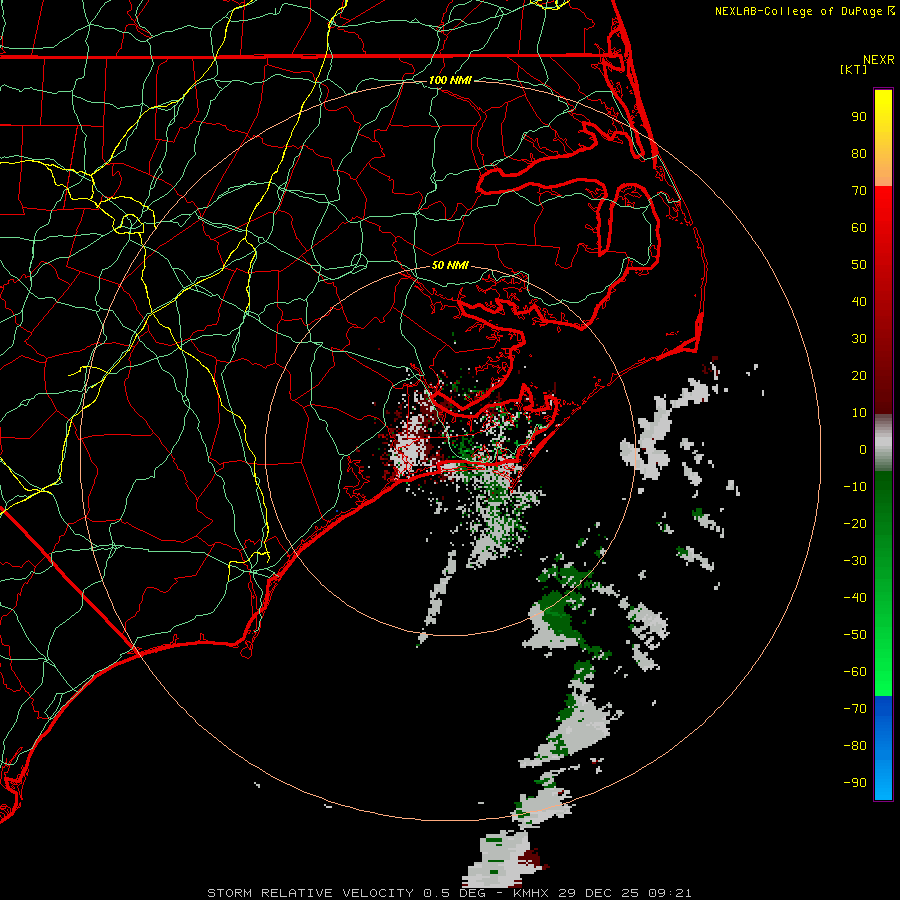Click the -30 value on the velocity scale
Viewport: 900px width, 900px height.
pos(855,561)
